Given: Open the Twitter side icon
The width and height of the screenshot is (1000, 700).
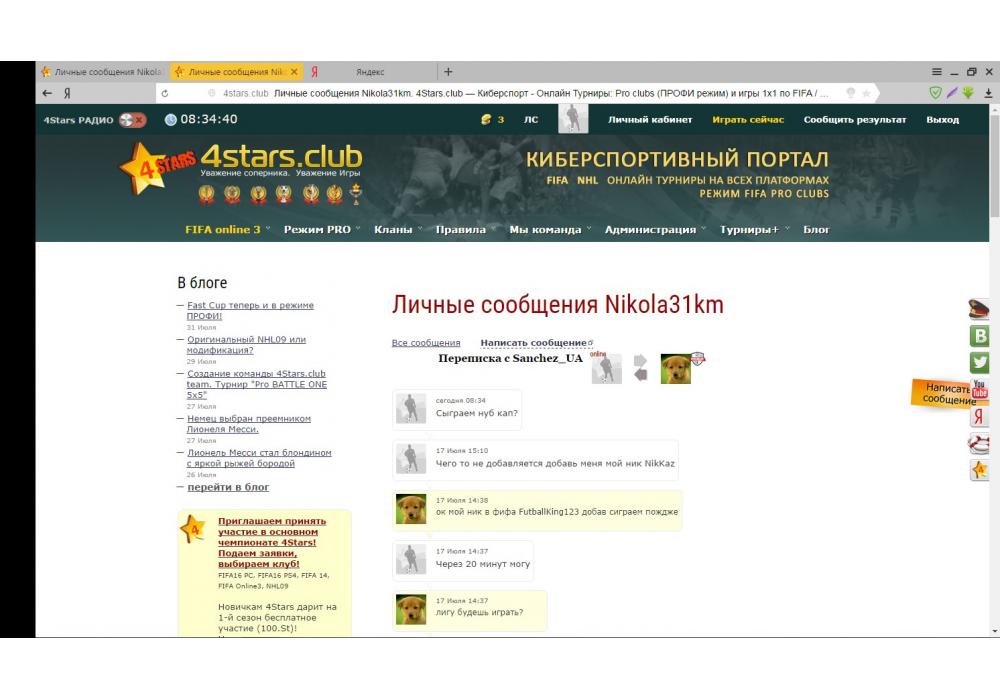Looking at the screenshot, I should click(x=979, y=363).
